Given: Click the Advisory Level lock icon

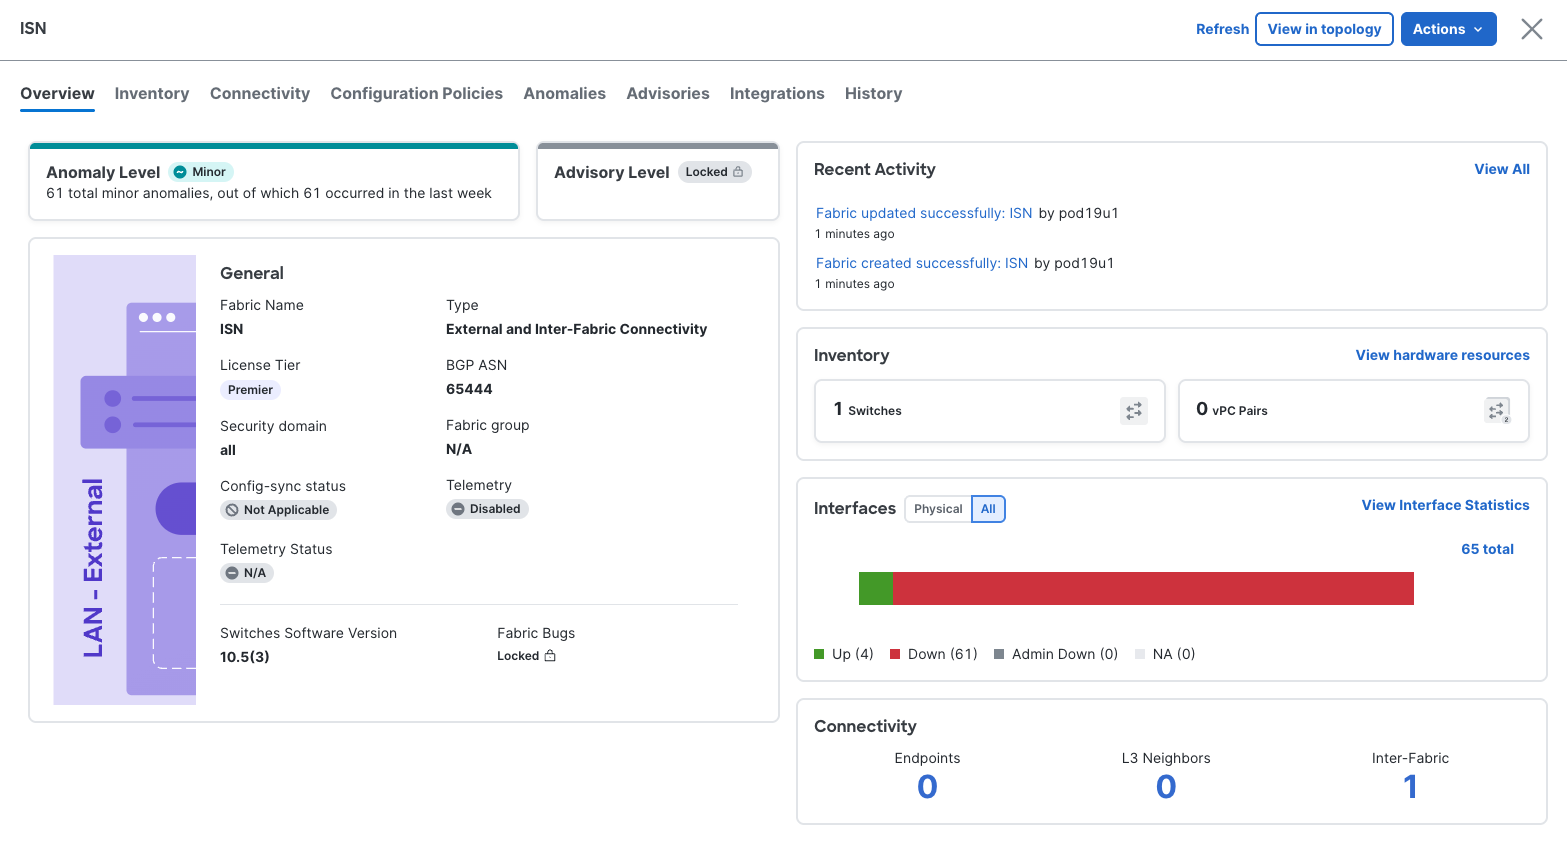Looking at the screenshot, I should coord(738,172).
